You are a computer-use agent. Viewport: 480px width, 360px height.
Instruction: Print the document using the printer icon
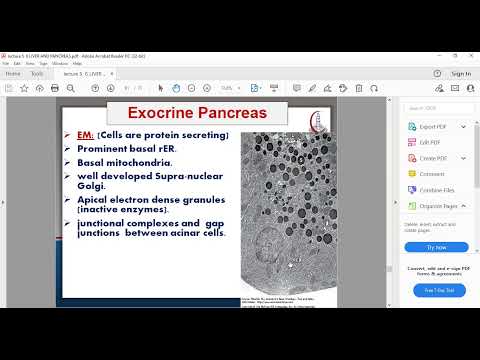click(x=55, y=88)
